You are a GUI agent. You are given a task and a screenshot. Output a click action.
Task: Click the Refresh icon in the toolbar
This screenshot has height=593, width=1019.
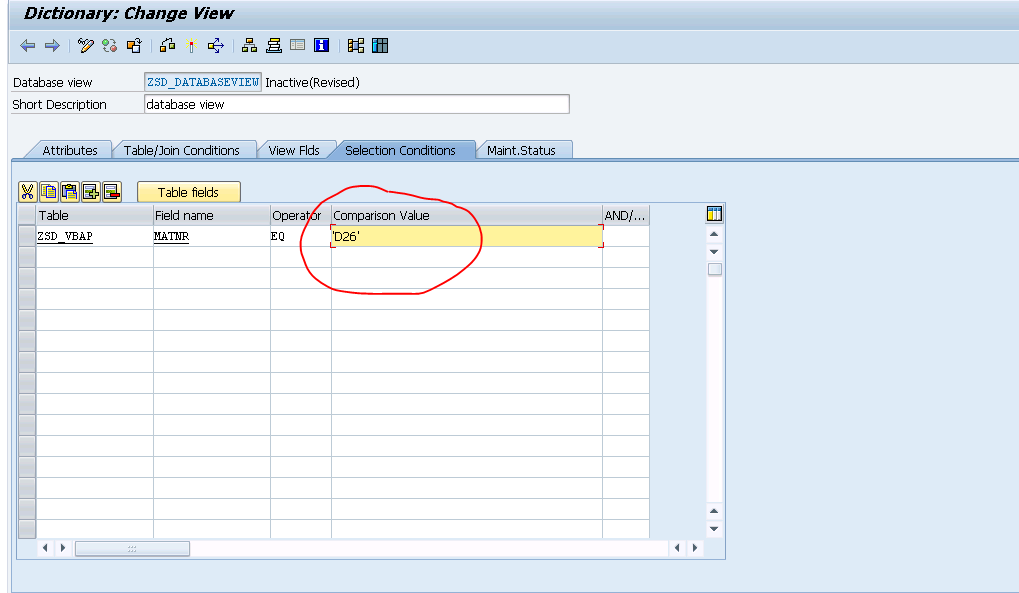[110, 45]
